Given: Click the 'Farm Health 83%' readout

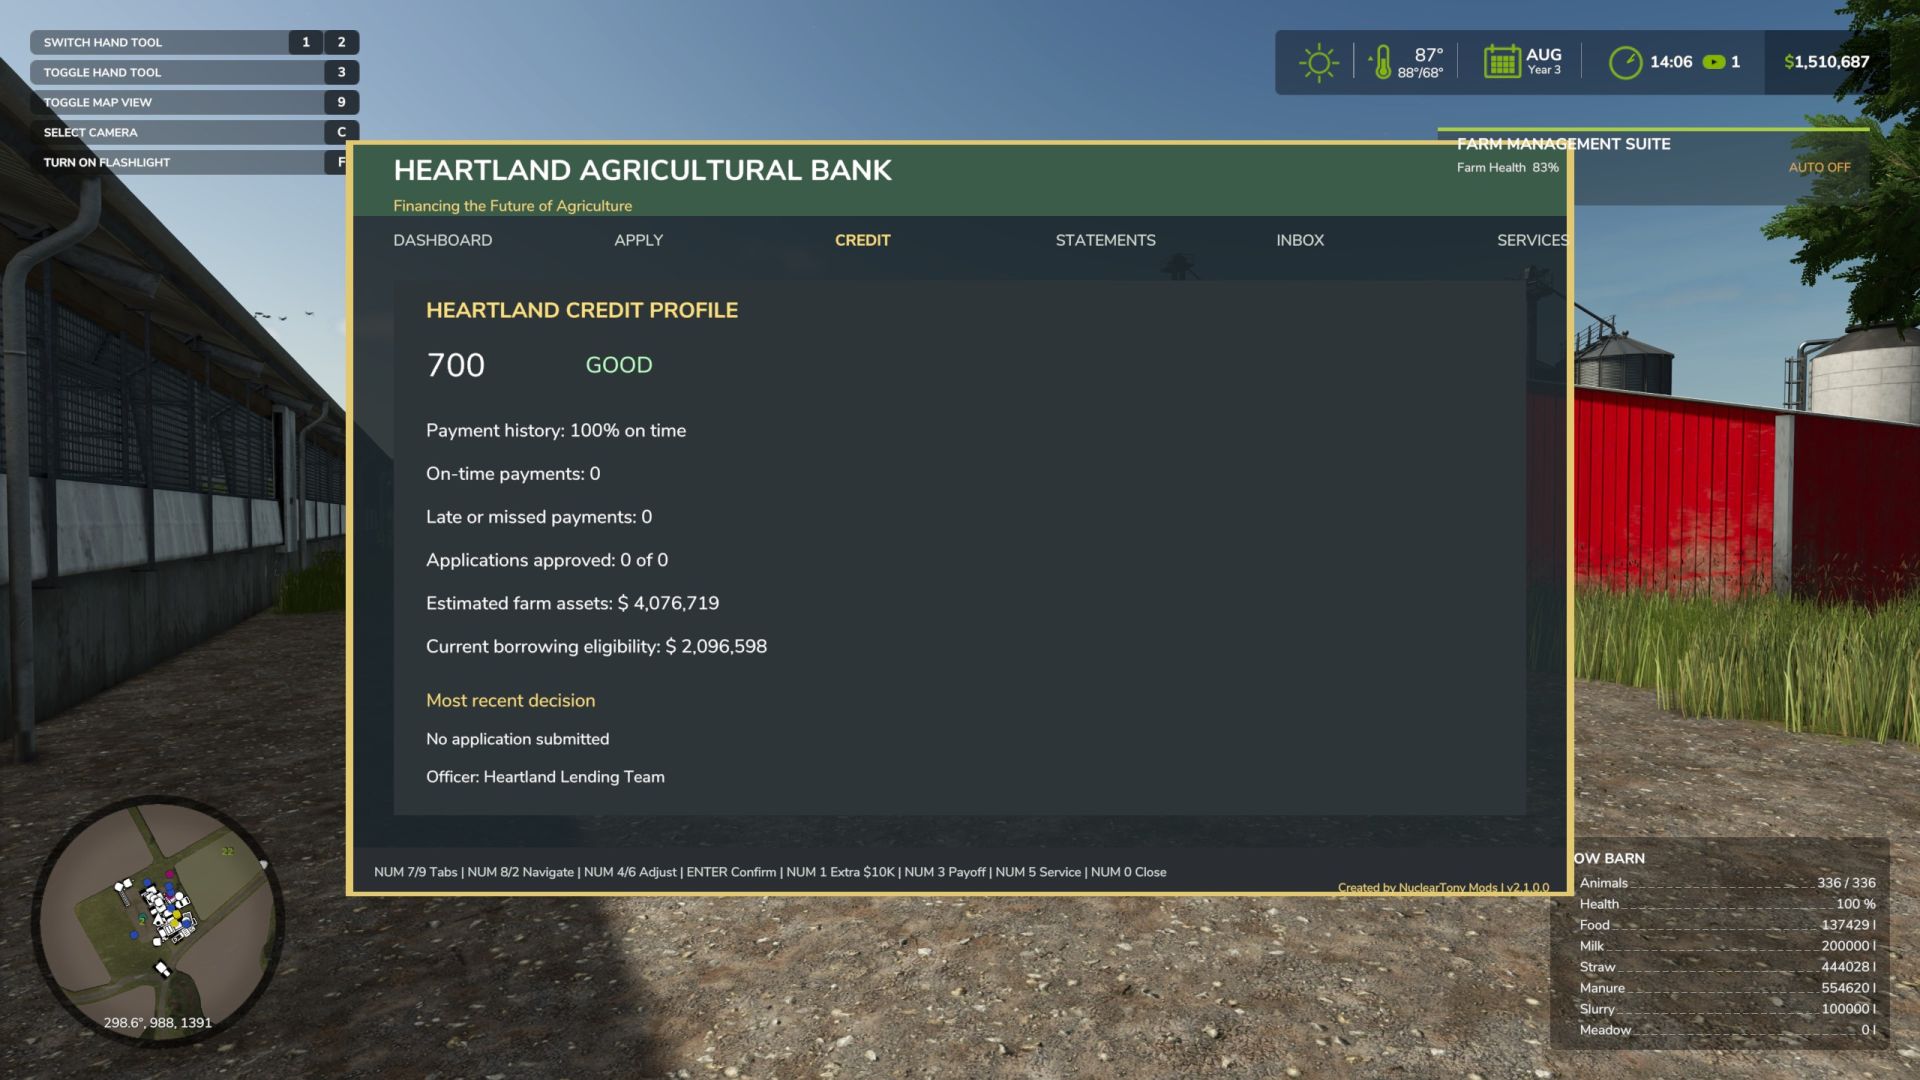Looking at the screenshot, I should pyautogui.click(x=1507, y=168).
